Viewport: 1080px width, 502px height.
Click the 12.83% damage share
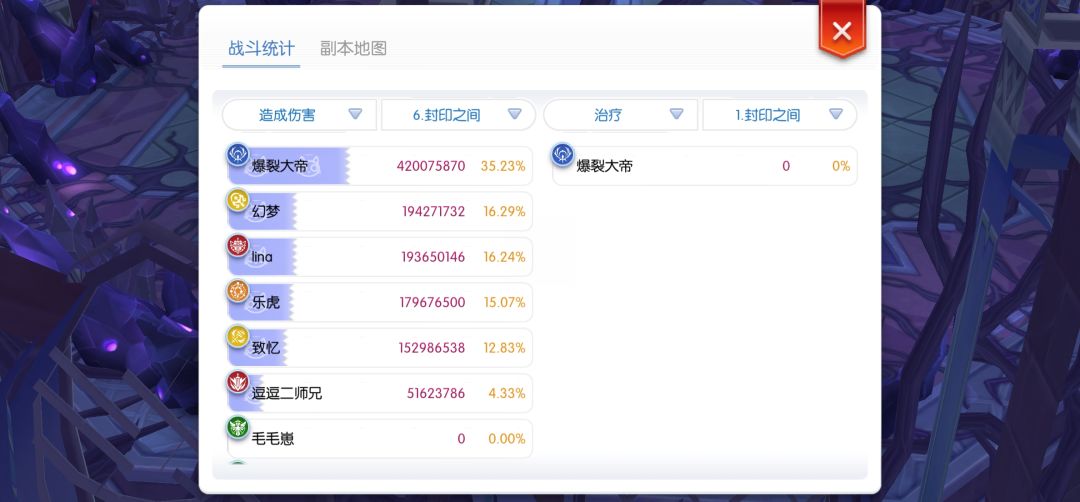pyautogui.click(x=504, y=348)
